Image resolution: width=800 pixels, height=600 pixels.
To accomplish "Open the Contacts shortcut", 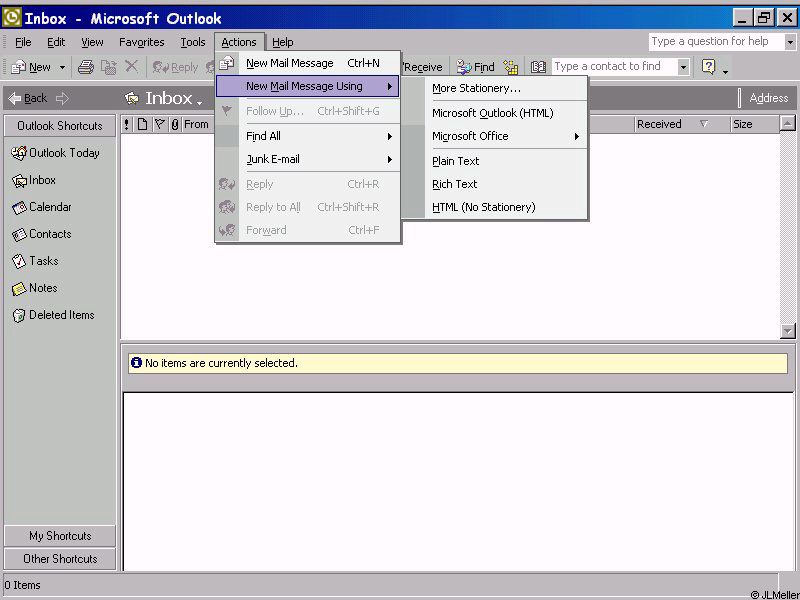I will 41,234.
